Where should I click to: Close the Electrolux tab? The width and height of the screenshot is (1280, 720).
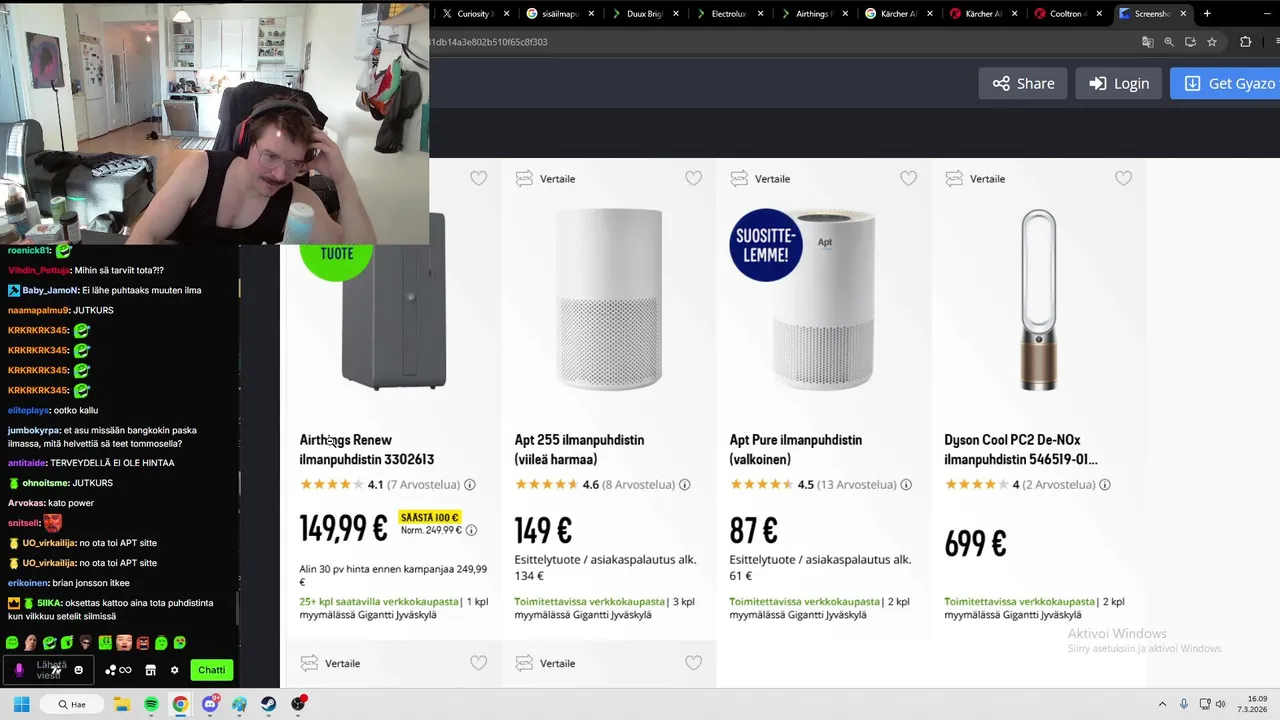point(760,13)
